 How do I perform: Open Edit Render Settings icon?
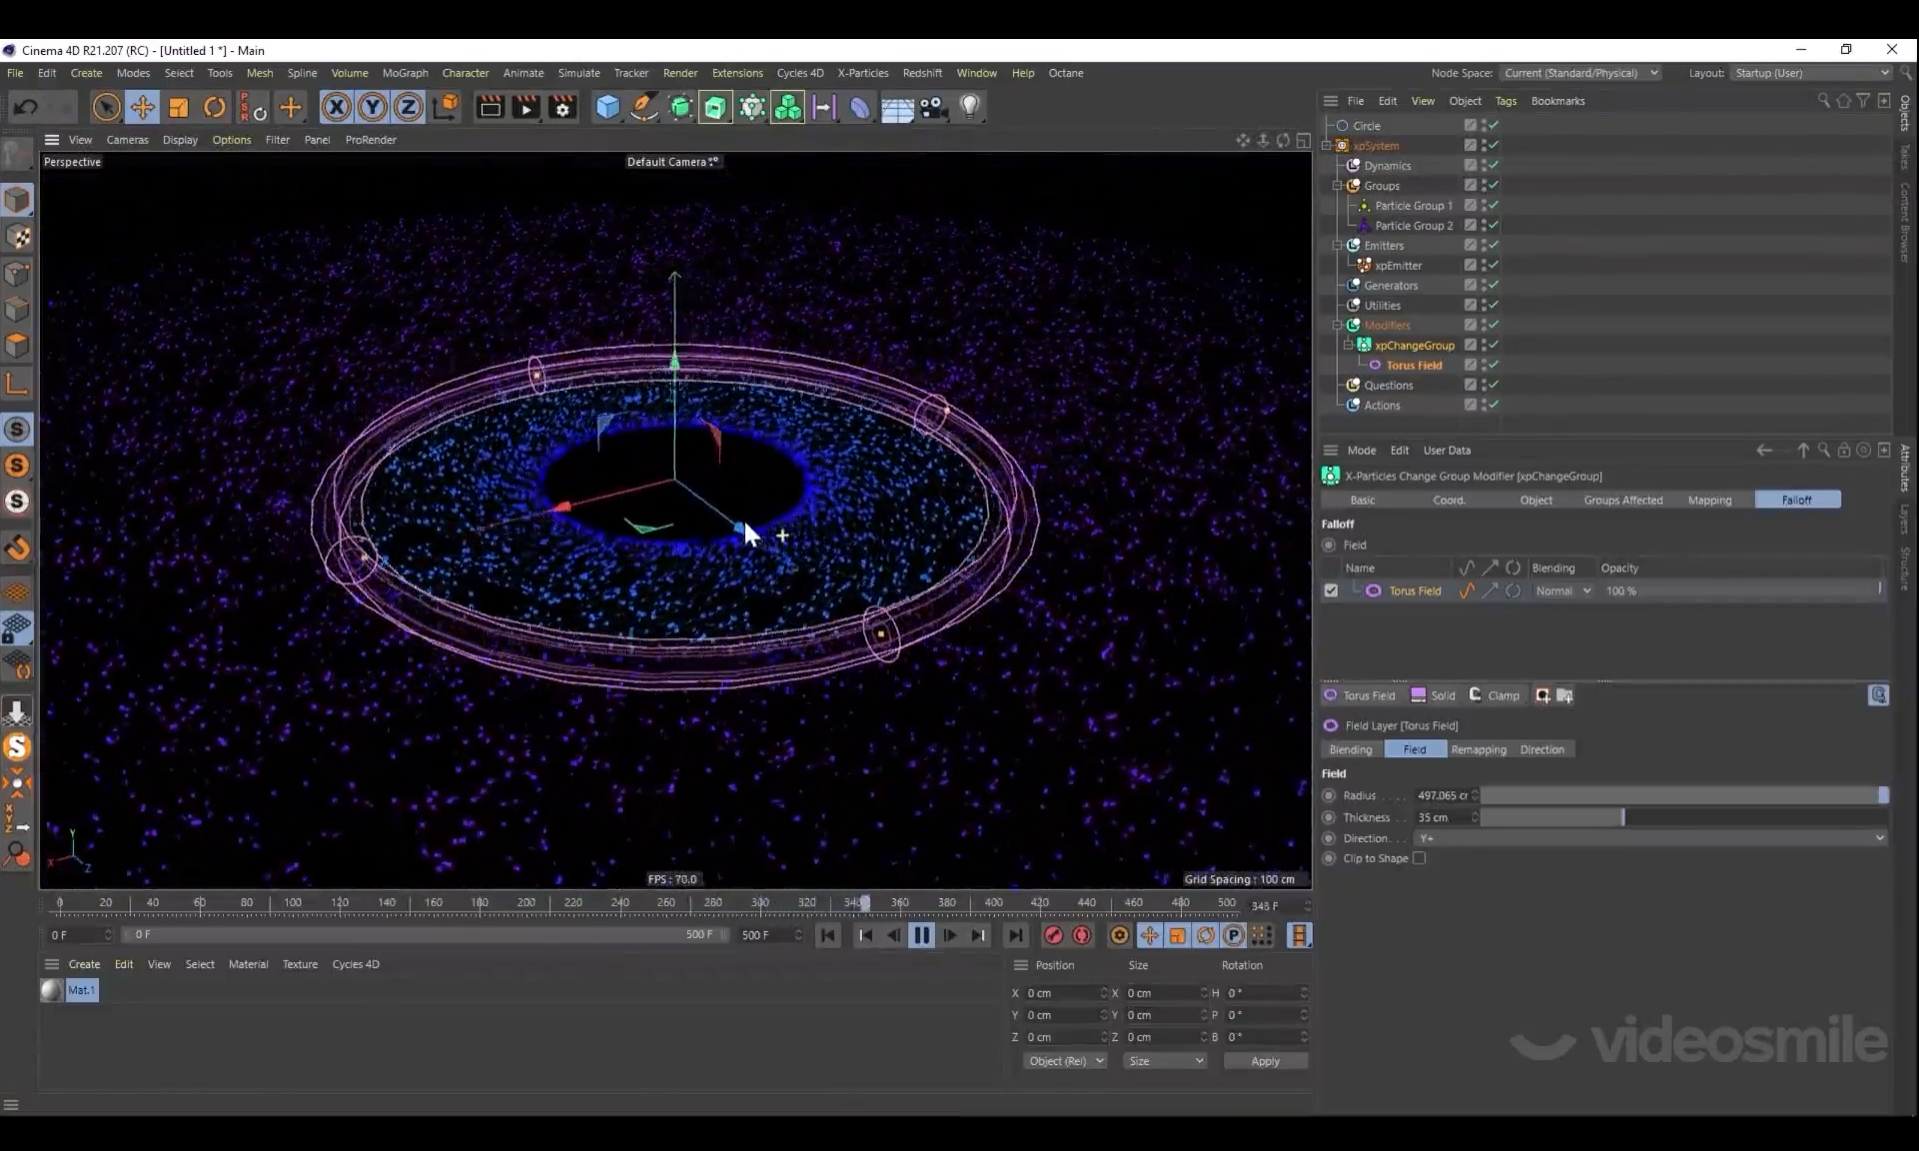563,107
